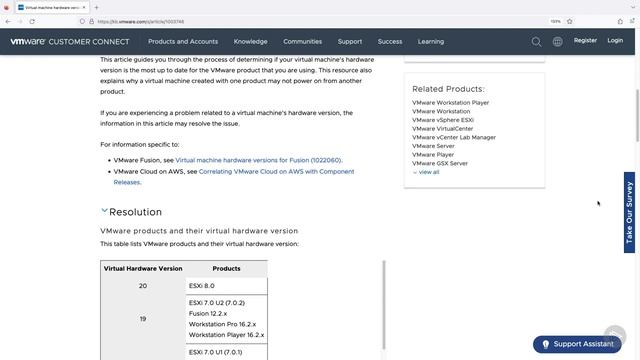Open the globe language selector
640x360 pixels.
click(x=557, y=42)
